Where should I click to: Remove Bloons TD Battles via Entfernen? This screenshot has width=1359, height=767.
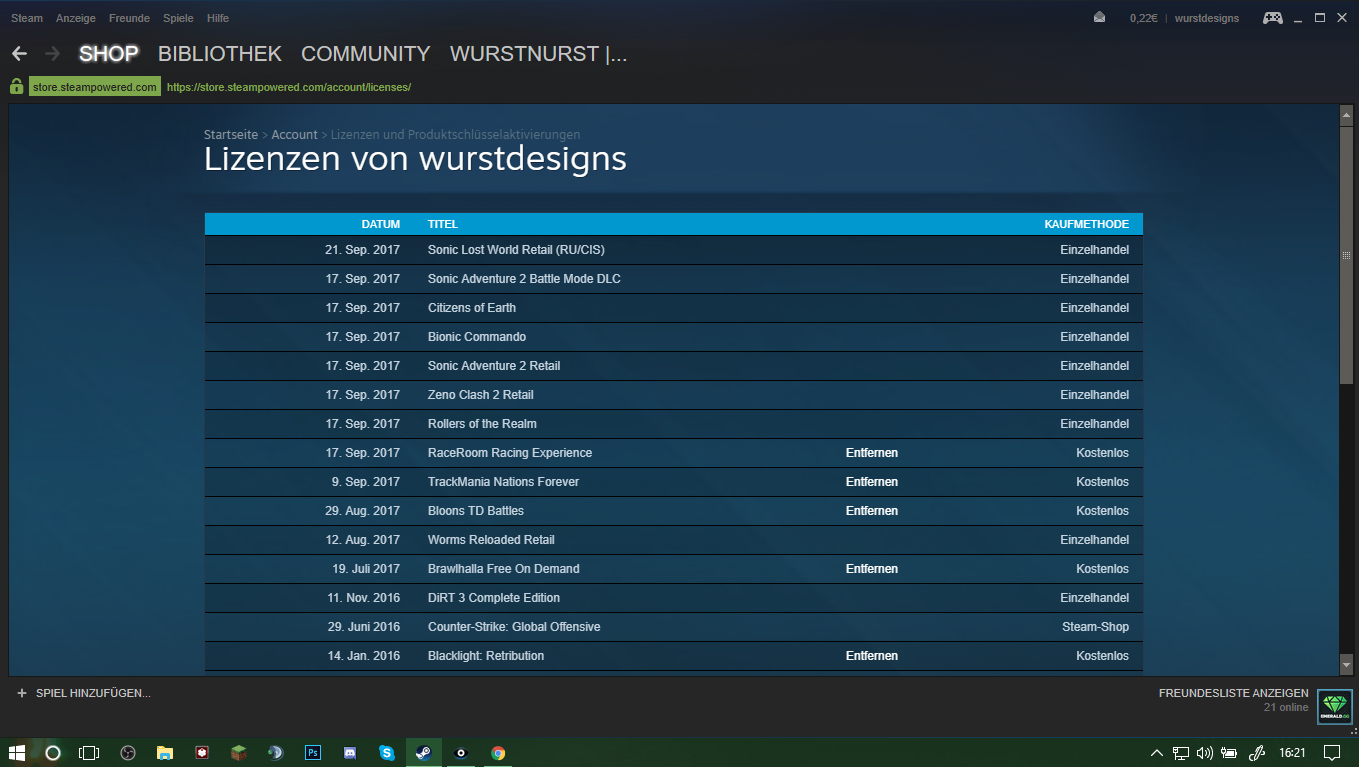(x=872, y=511)
